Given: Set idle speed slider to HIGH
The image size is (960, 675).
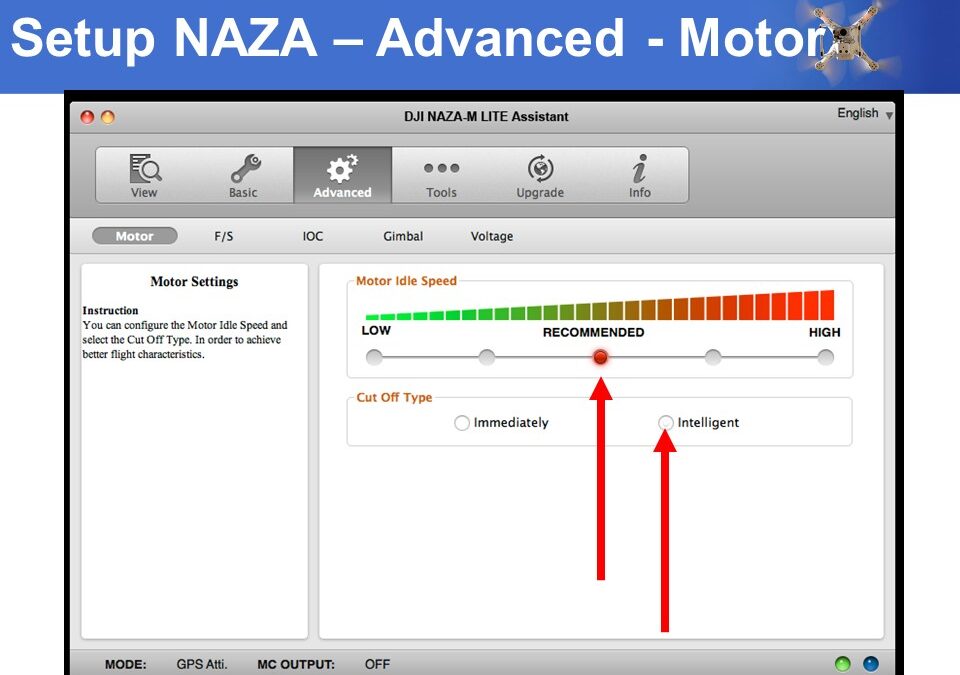Looking at the screenshot, I should point(825,356).
